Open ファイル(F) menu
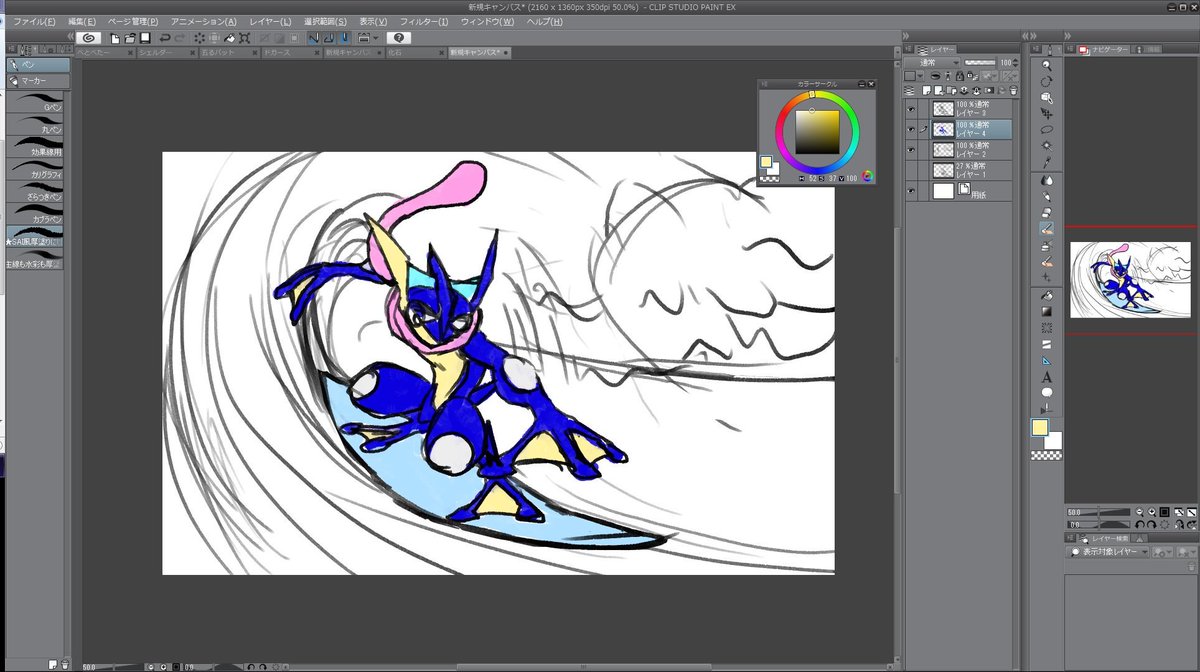The width and height of the screenshot is (1200, 672). pyautogui.click(x=34, y=21)
